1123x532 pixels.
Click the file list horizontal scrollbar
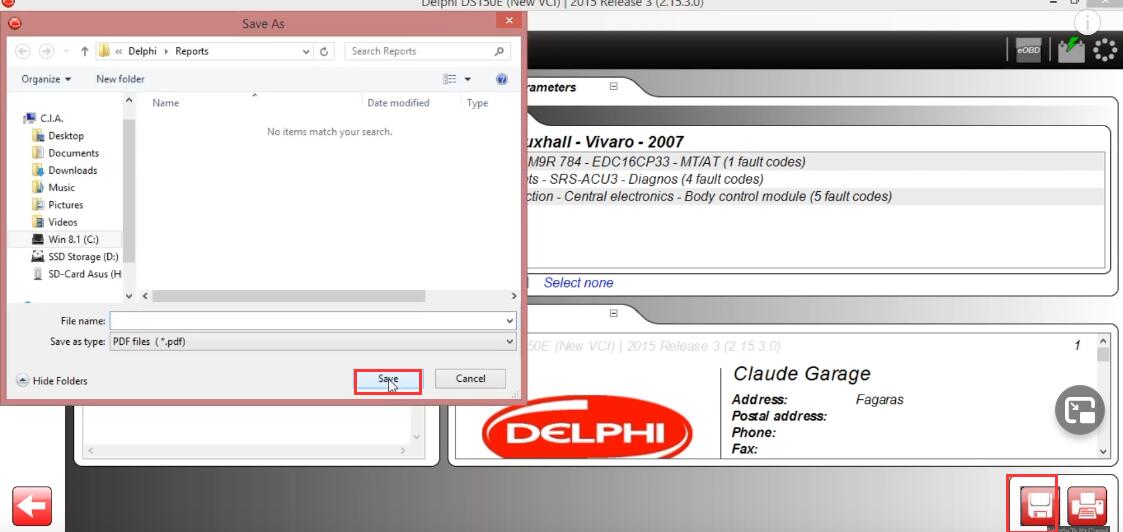289,296
